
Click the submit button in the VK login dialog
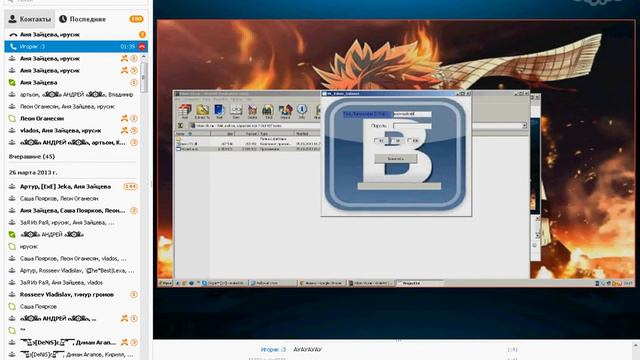click(396, 158)
